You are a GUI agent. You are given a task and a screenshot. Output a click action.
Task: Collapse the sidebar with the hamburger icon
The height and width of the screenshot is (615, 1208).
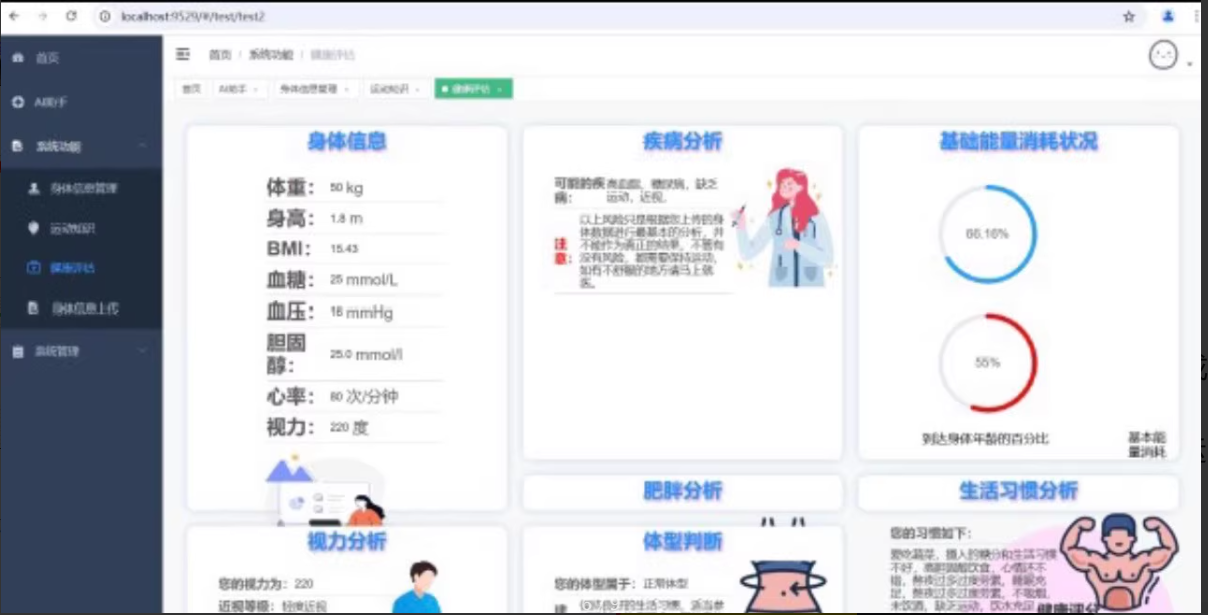[183, 54]
